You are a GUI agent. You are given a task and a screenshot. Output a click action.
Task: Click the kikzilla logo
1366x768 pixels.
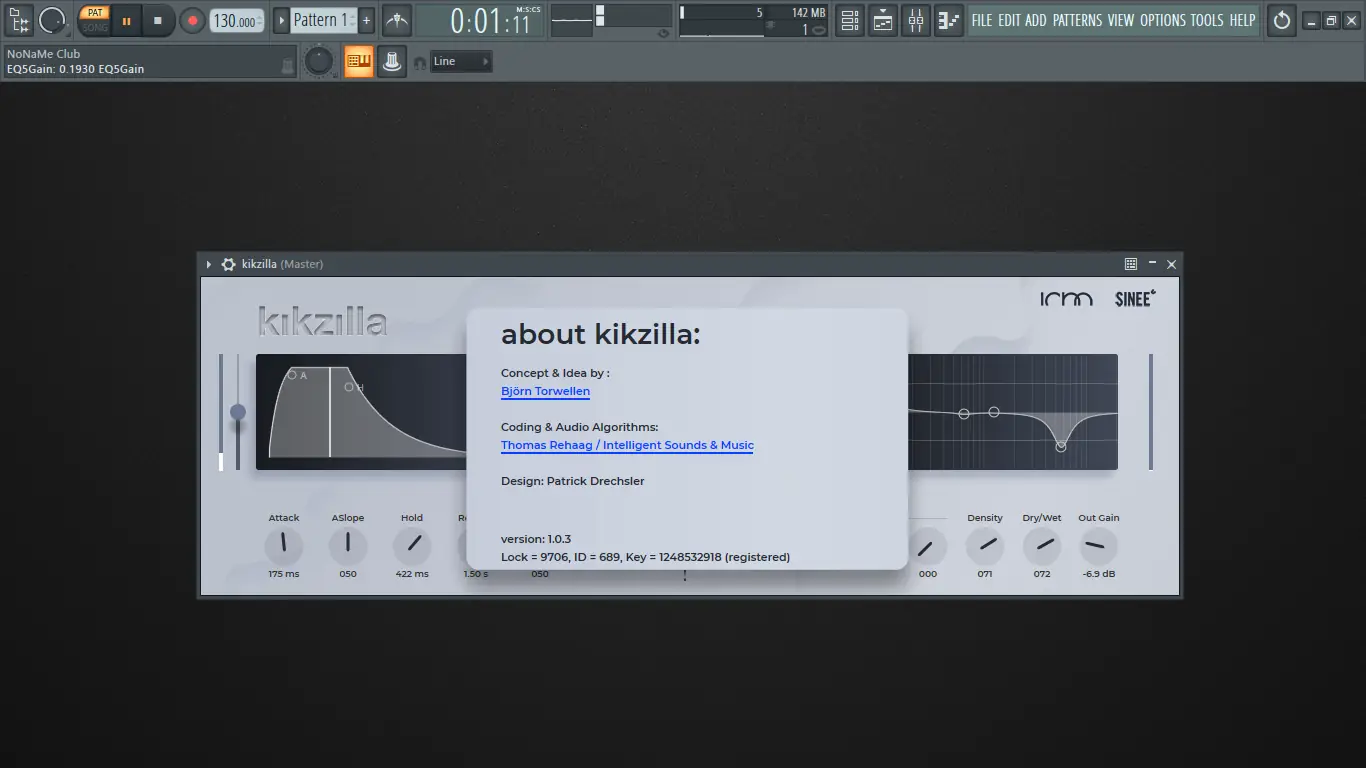pyautogui.click(x=322, y=321)
